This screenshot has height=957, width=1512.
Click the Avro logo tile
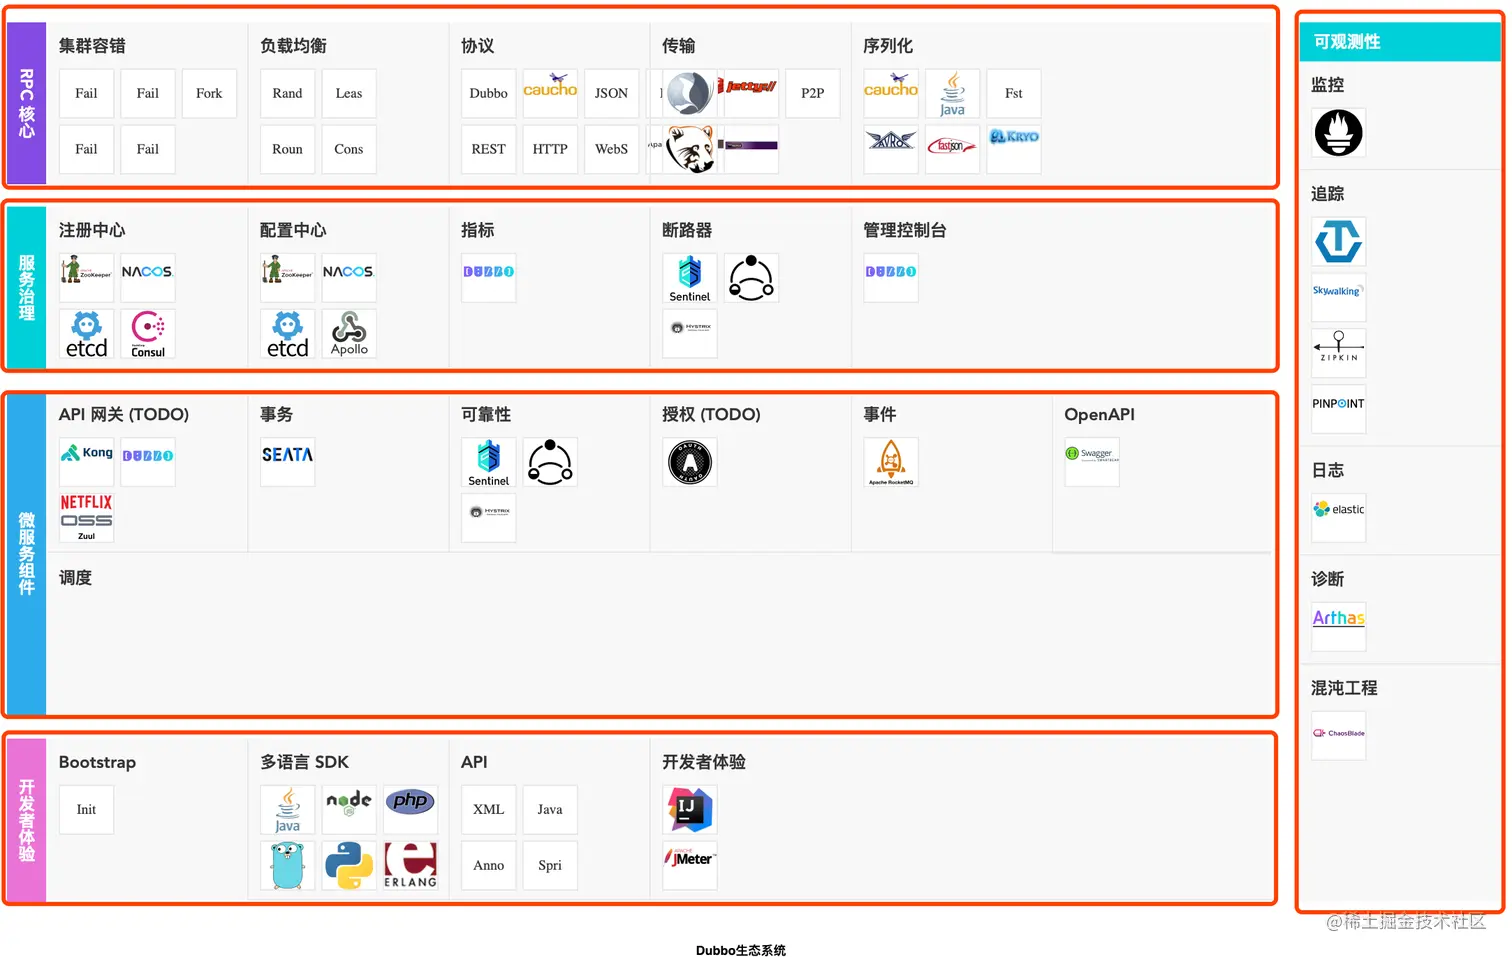pyautogui.click(x=891, y=150)
